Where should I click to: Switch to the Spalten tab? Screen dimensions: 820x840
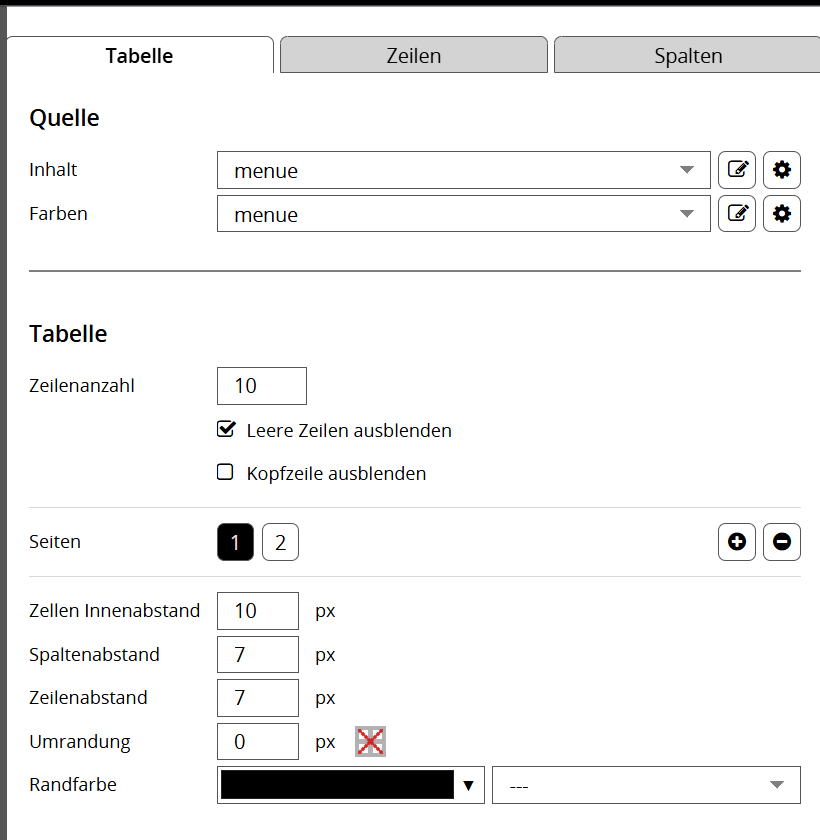point(688,56)
